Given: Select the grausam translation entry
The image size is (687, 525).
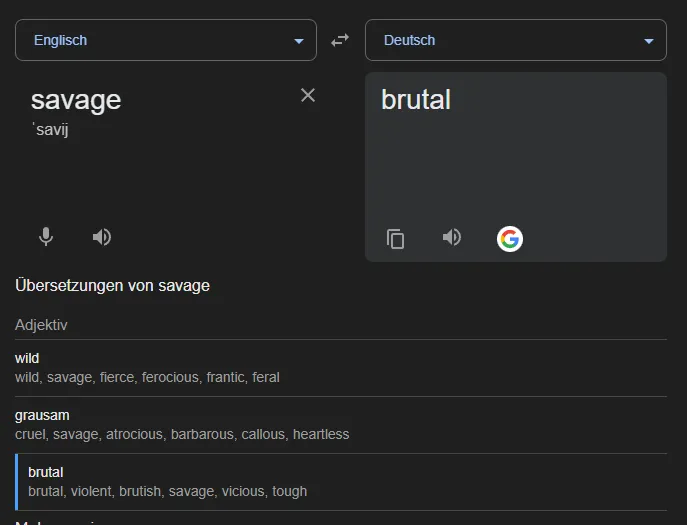Looking at the screenshot, I should (x=341, y=425).
